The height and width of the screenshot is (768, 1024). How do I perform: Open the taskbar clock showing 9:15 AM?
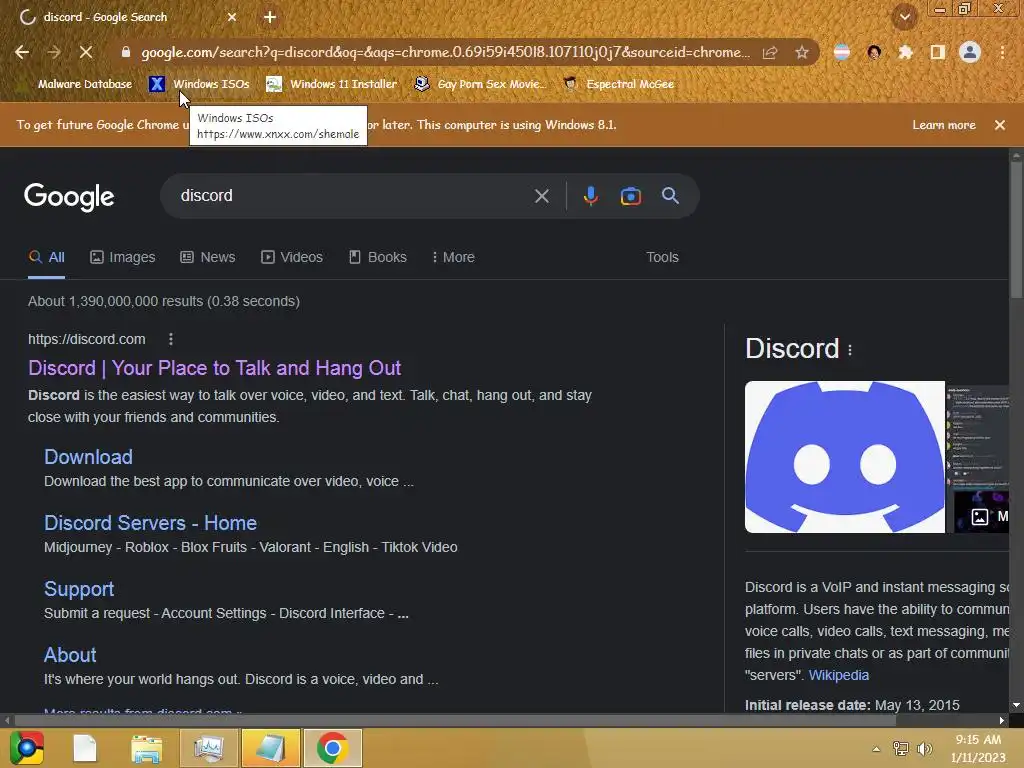[x=978, y=748]
